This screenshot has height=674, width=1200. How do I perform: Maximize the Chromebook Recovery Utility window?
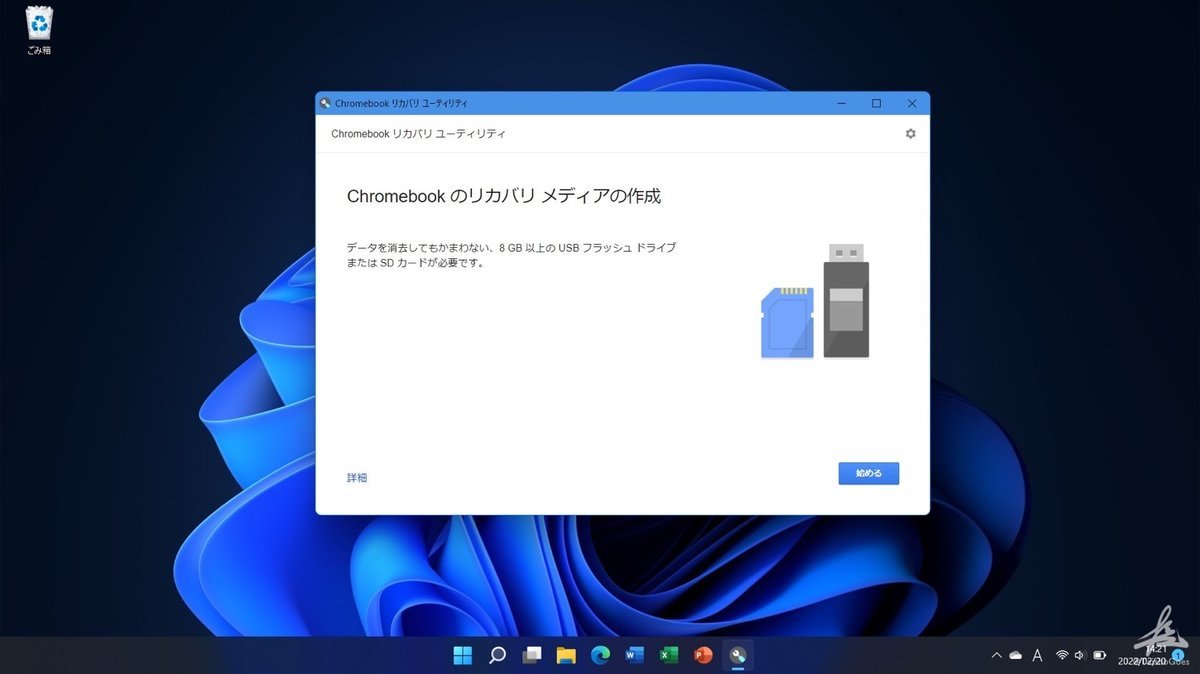(x=876, y=103)
